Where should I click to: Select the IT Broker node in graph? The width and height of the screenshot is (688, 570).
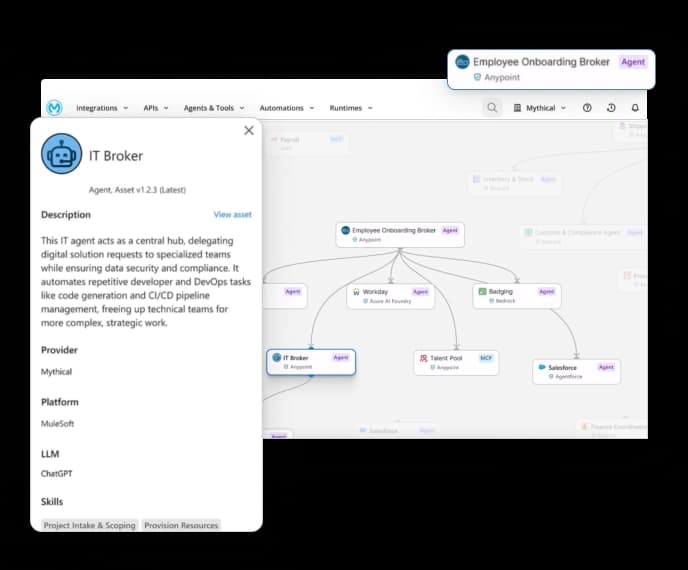point(311,362)
